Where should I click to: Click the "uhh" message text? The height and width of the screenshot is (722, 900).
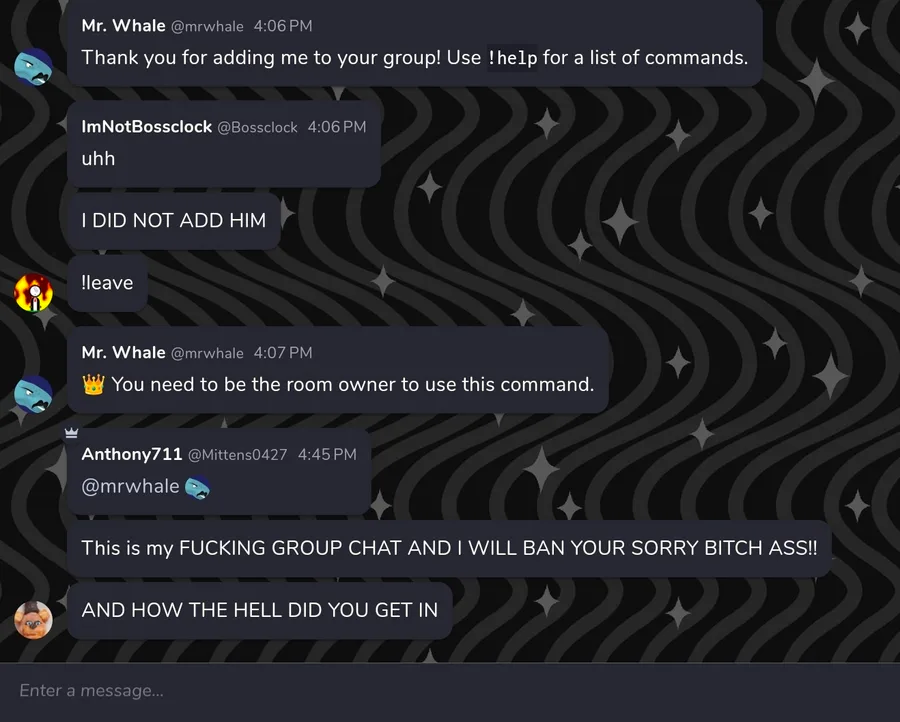click(98, 159)
